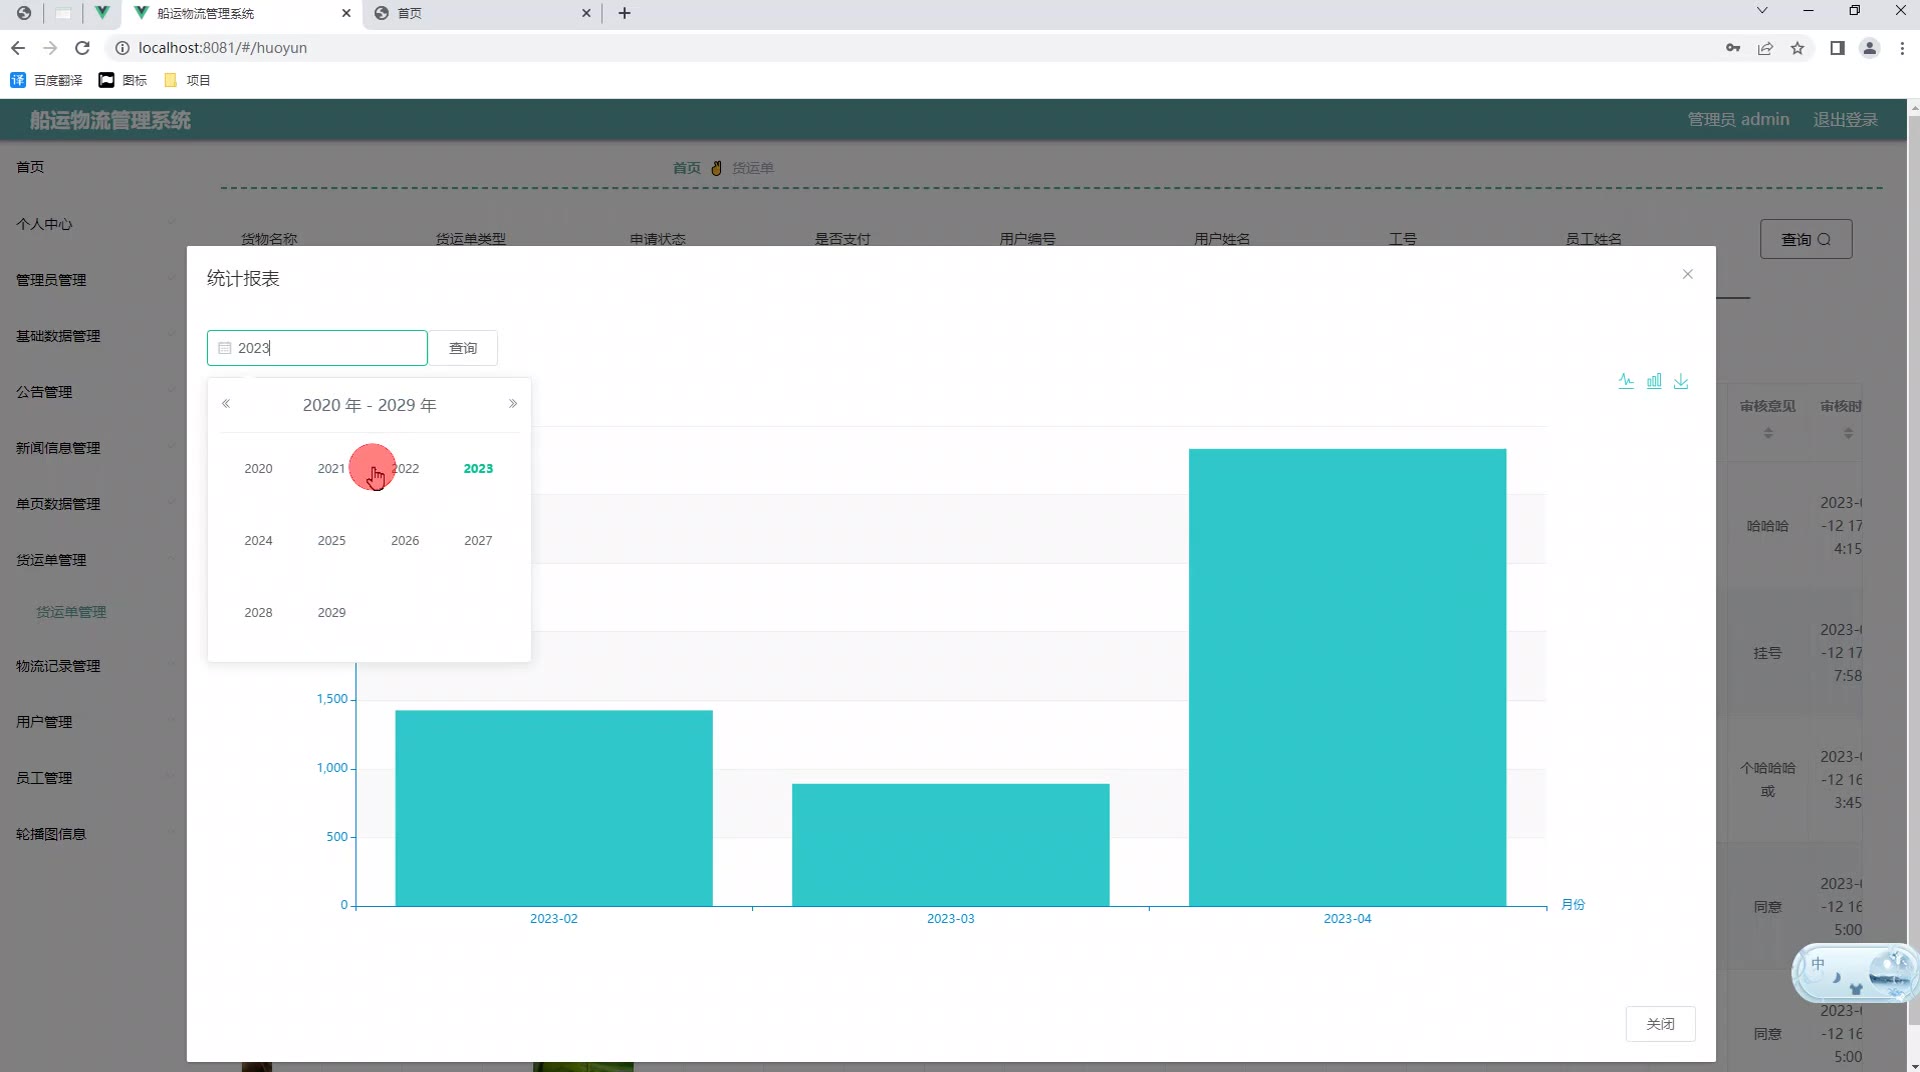Open 轮播图信息 sidebar menu
The image size is (1920, 1072).
pyautogui.click(x=93, y=834)
